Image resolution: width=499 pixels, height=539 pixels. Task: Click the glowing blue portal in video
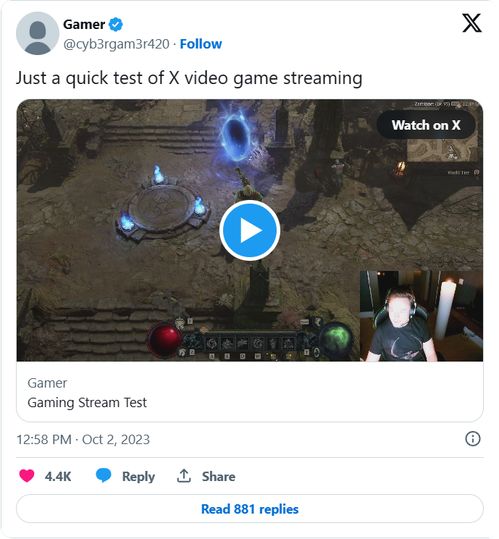point(235,135)
